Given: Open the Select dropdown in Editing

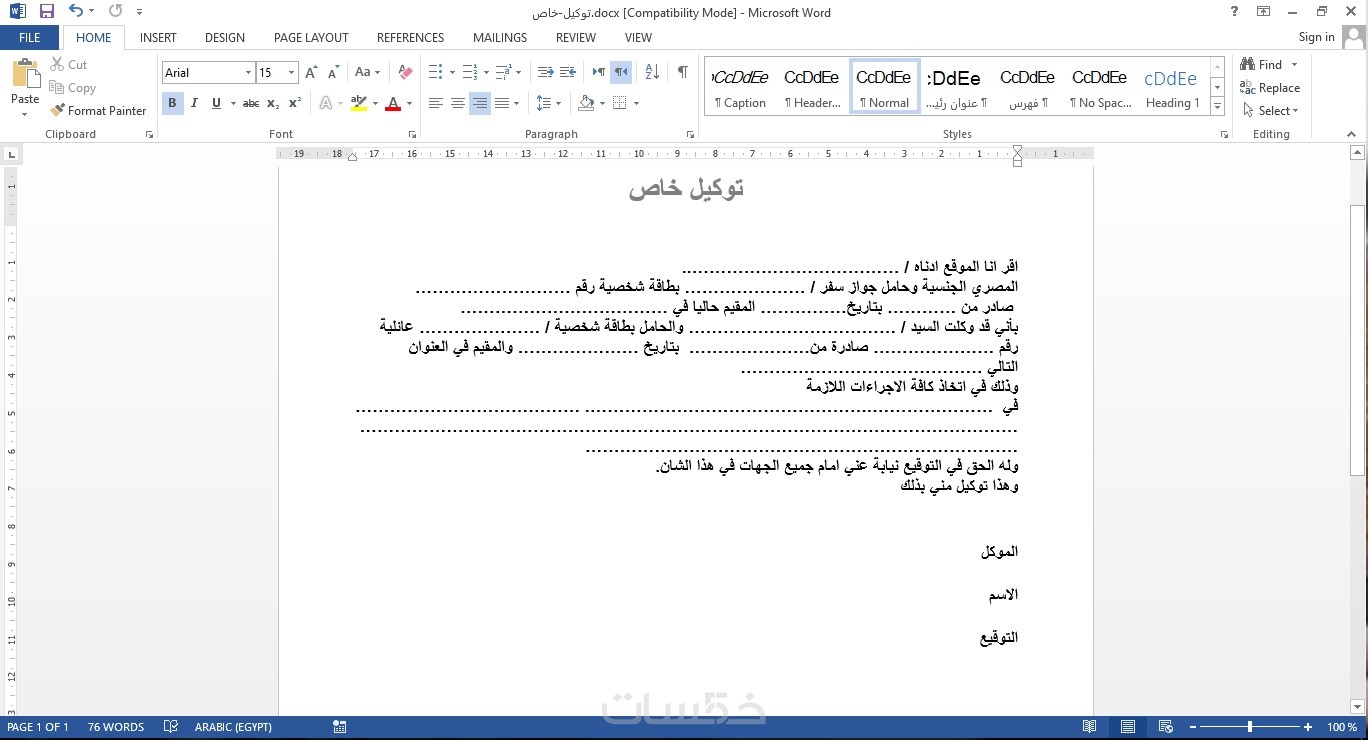Looking at the screenshot, I should click(1272, 111).
